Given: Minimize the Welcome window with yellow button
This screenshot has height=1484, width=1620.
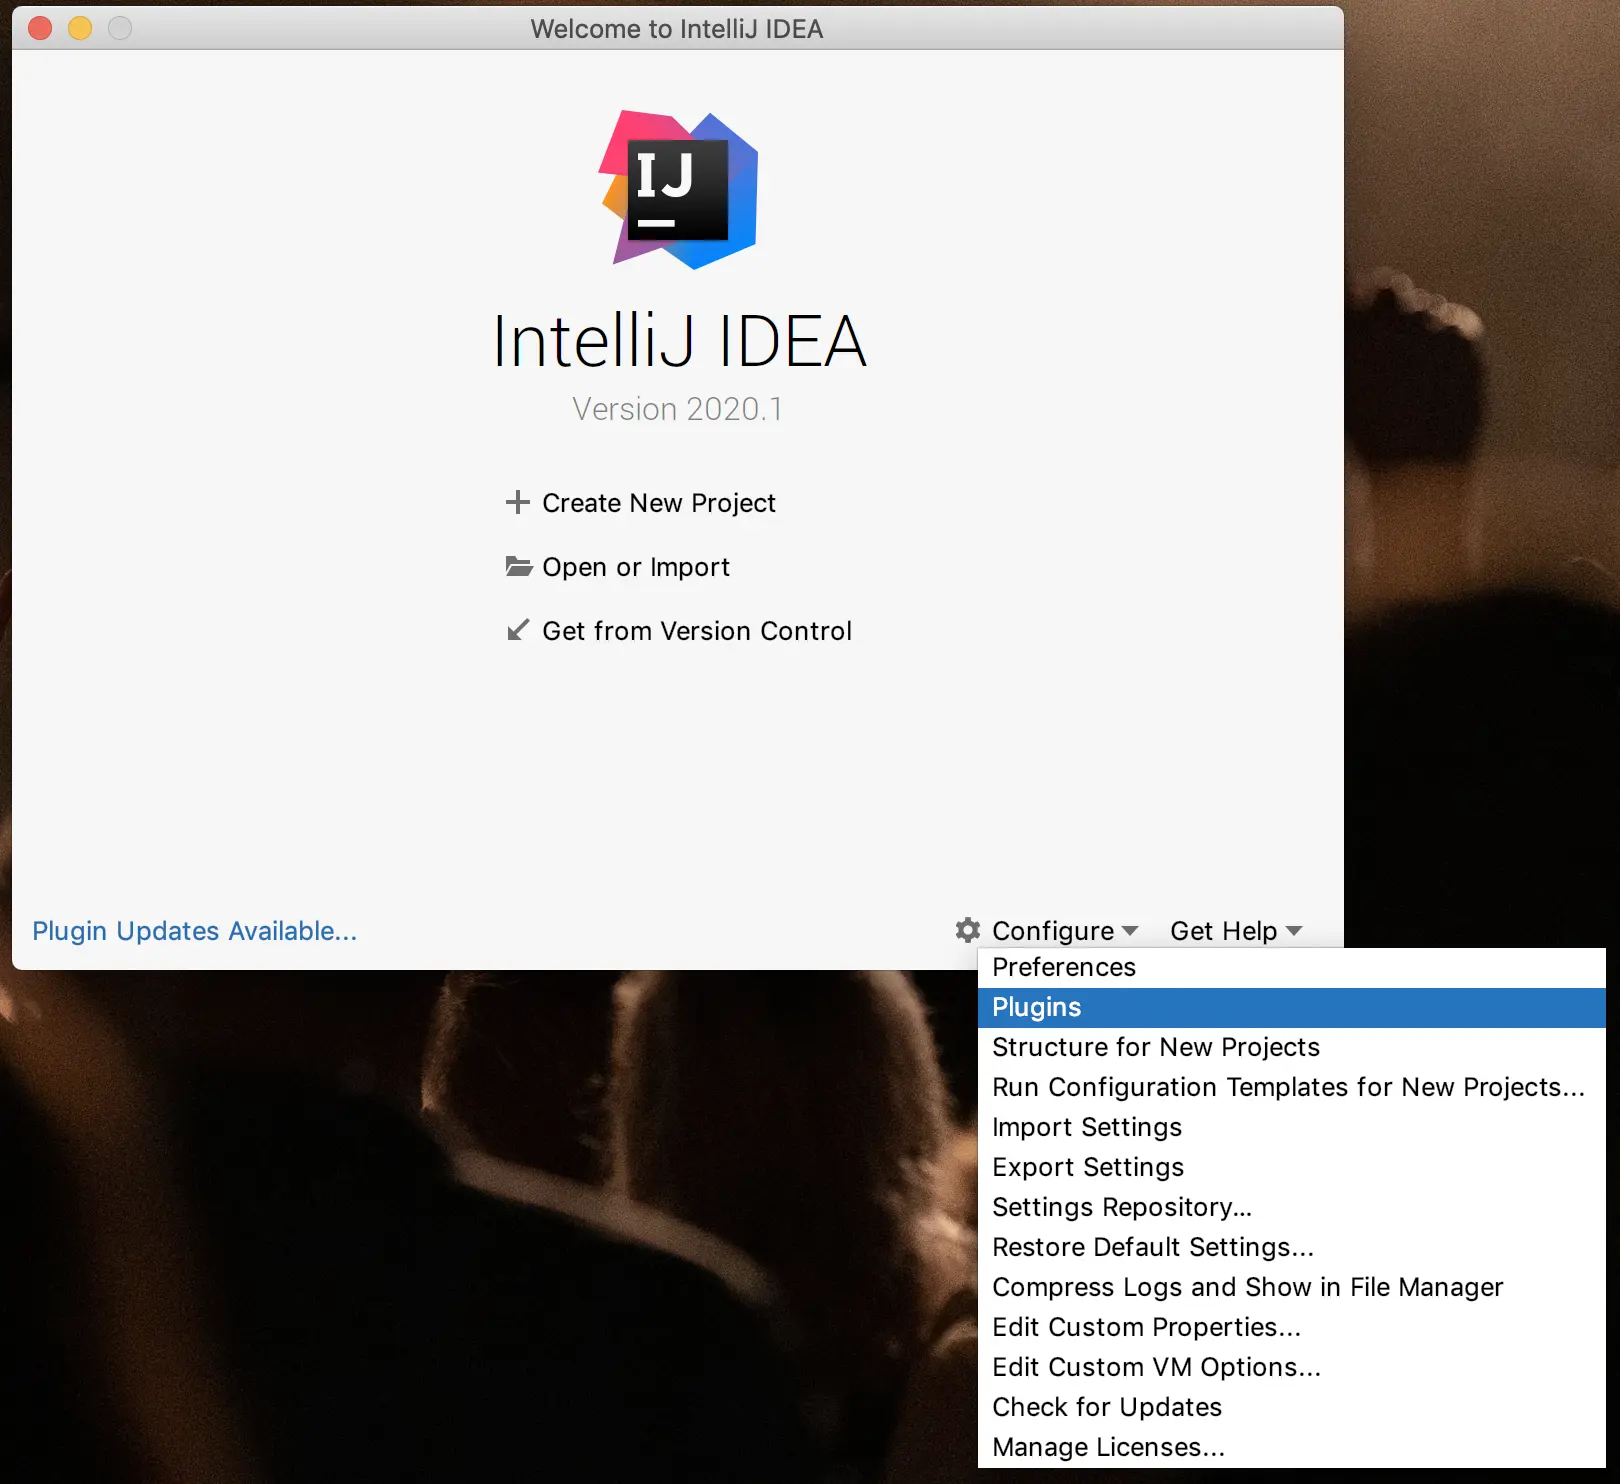Looking at the screenshot, I should pyautogui.click(x=80, y=28).
